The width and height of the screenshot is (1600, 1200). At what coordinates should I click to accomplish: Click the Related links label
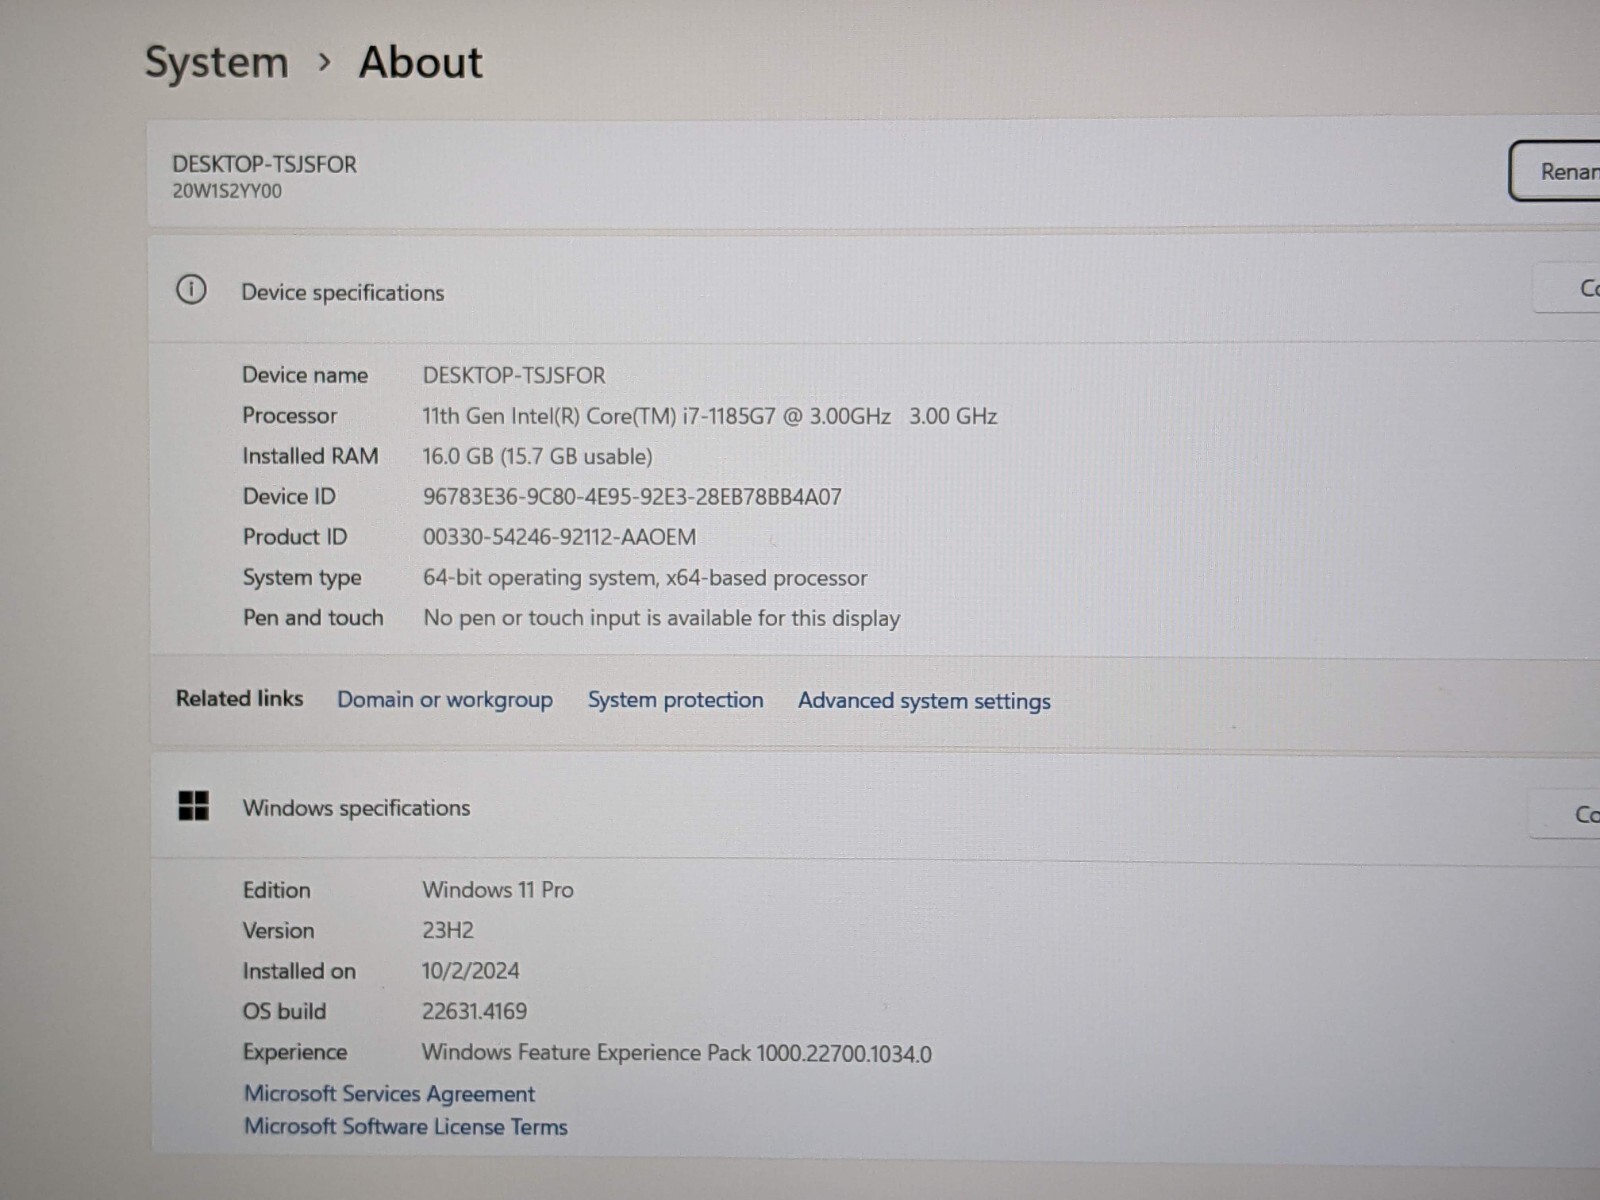tap(239, 698)
